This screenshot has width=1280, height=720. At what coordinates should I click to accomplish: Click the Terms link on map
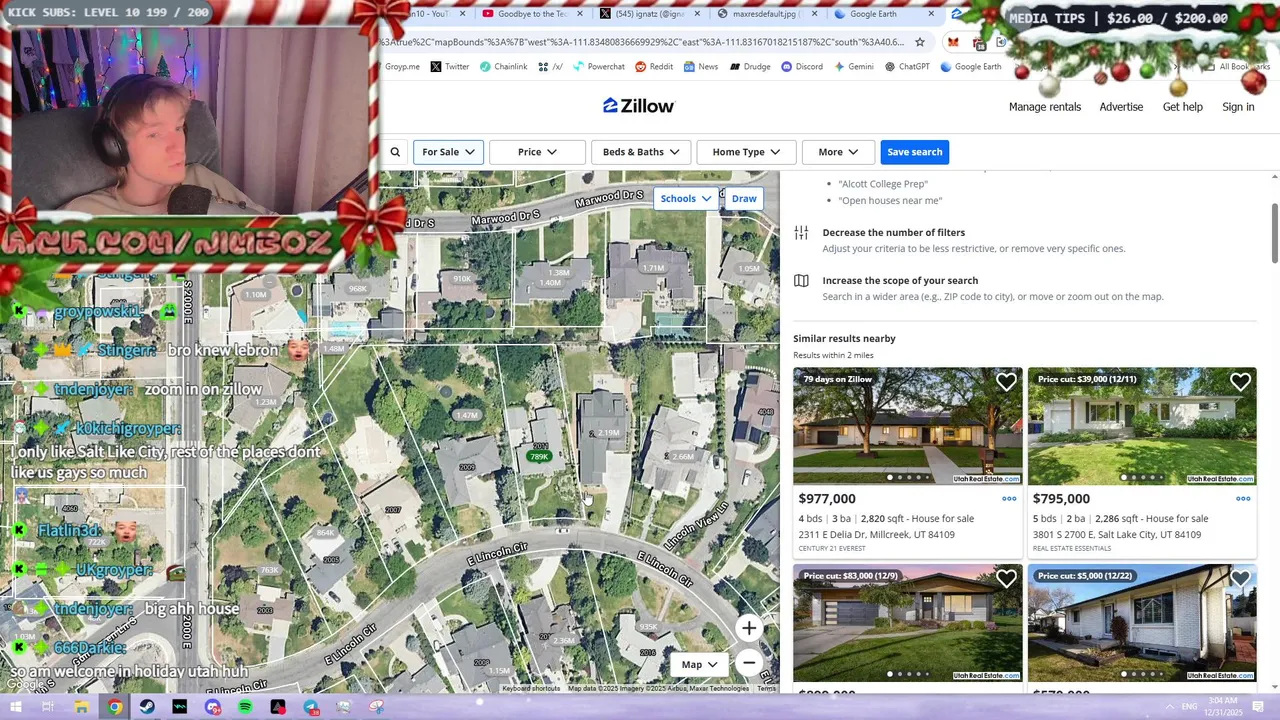(766, 688)
